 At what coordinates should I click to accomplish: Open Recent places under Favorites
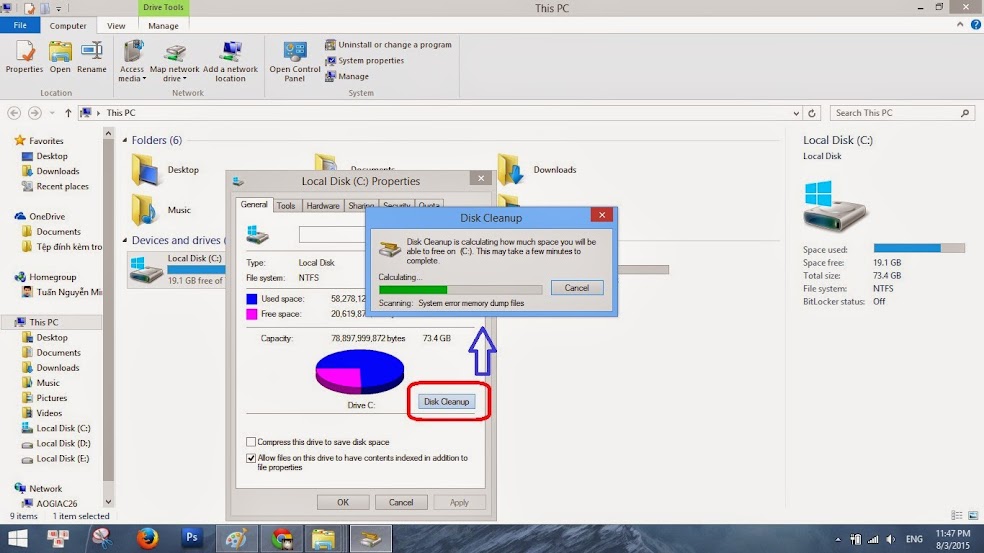(55, 186)
